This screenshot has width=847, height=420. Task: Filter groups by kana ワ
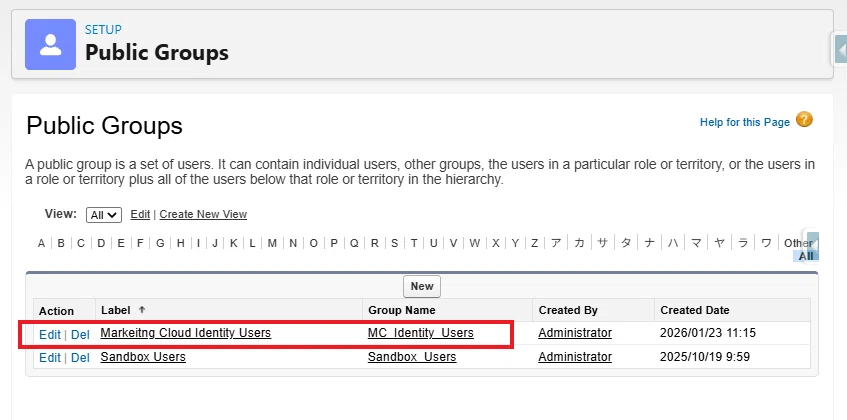coord(766,243)
